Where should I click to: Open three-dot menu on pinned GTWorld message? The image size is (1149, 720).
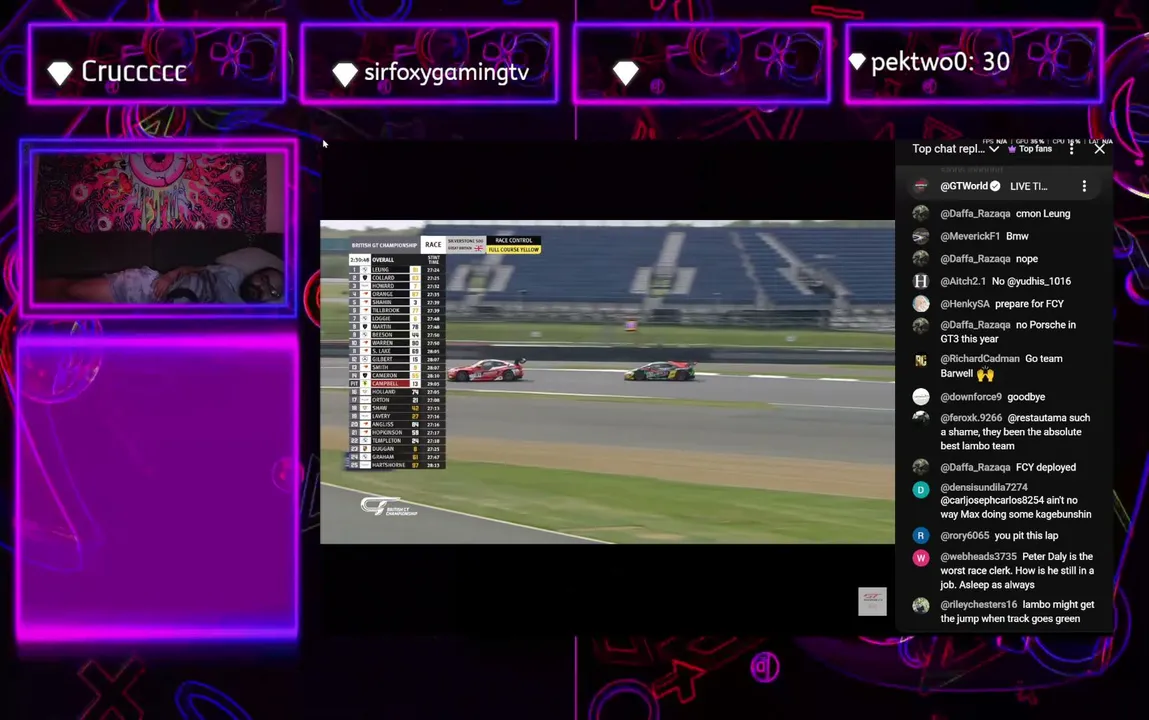(1084, 186)
